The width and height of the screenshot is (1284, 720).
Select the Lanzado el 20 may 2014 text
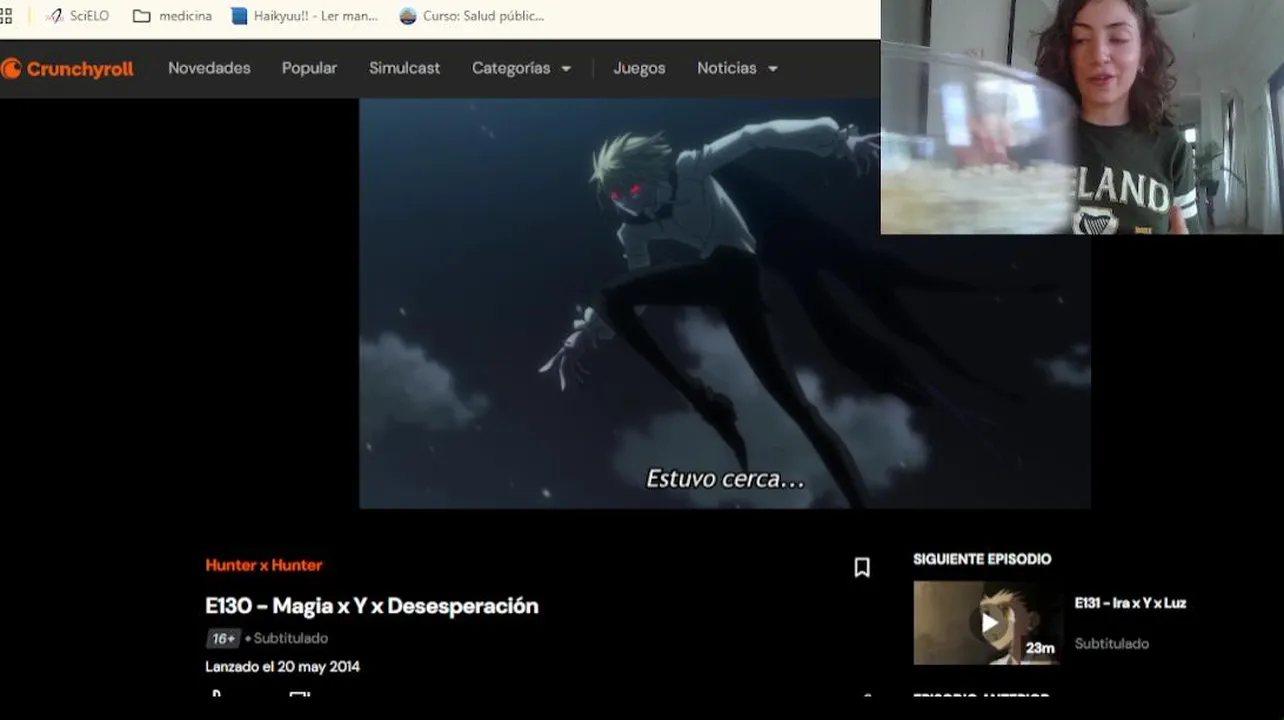[x=282, y=667]
